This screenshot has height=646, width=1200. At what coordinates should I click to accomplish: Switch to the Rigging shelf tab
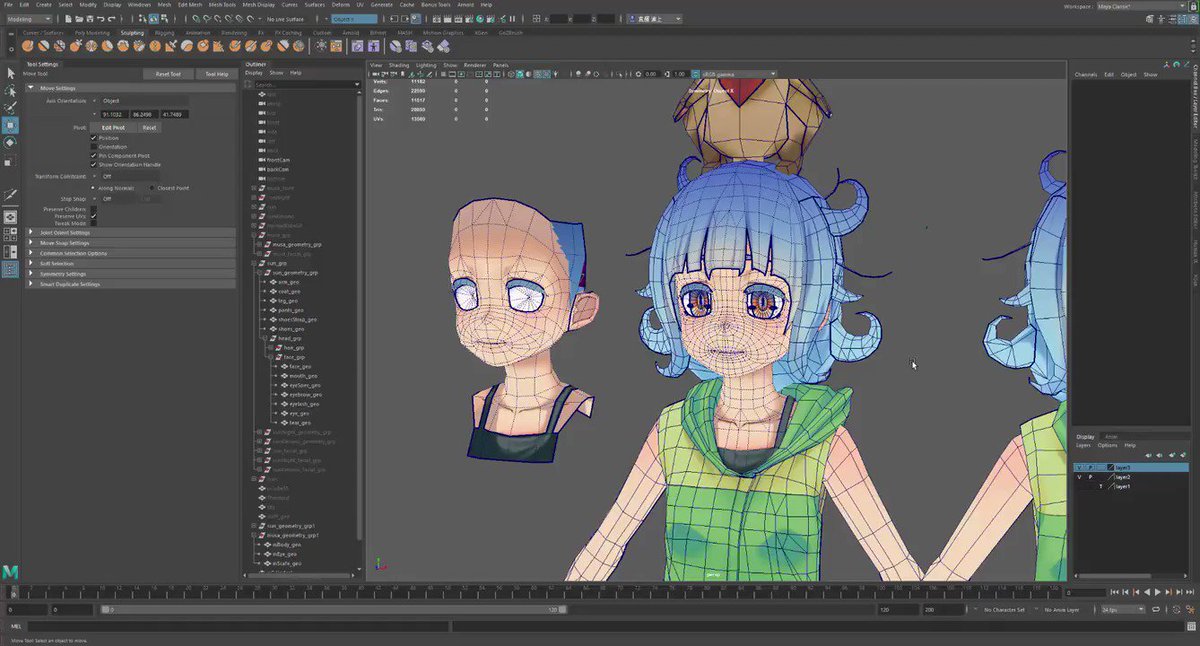coord(164,32)
